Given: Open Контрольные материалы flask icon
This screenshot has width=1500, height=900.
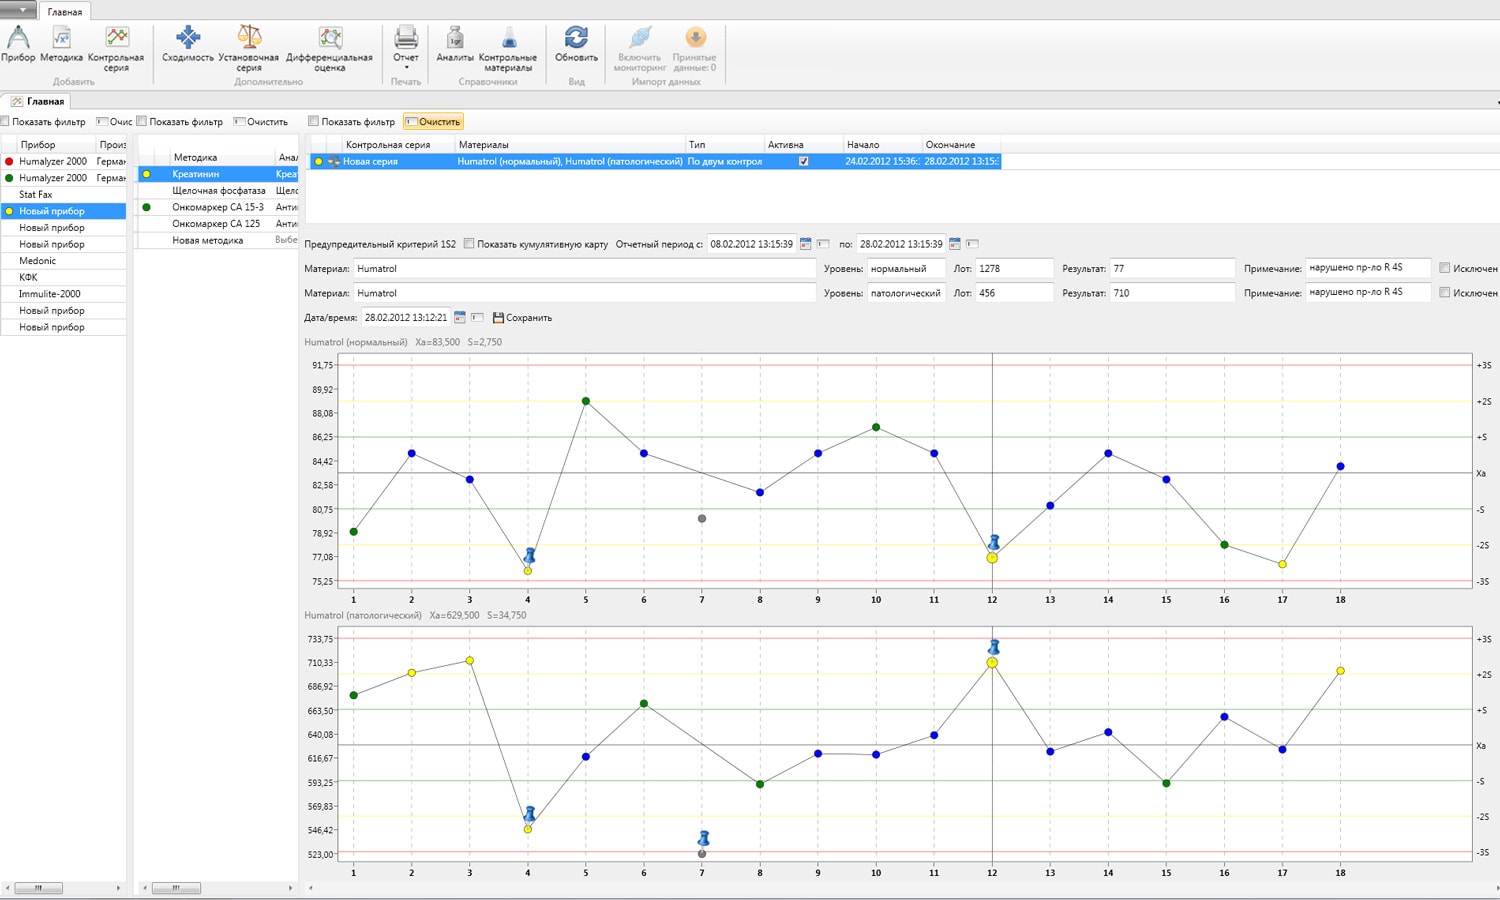Looking at the screenshot, I should tap(508, 38).
